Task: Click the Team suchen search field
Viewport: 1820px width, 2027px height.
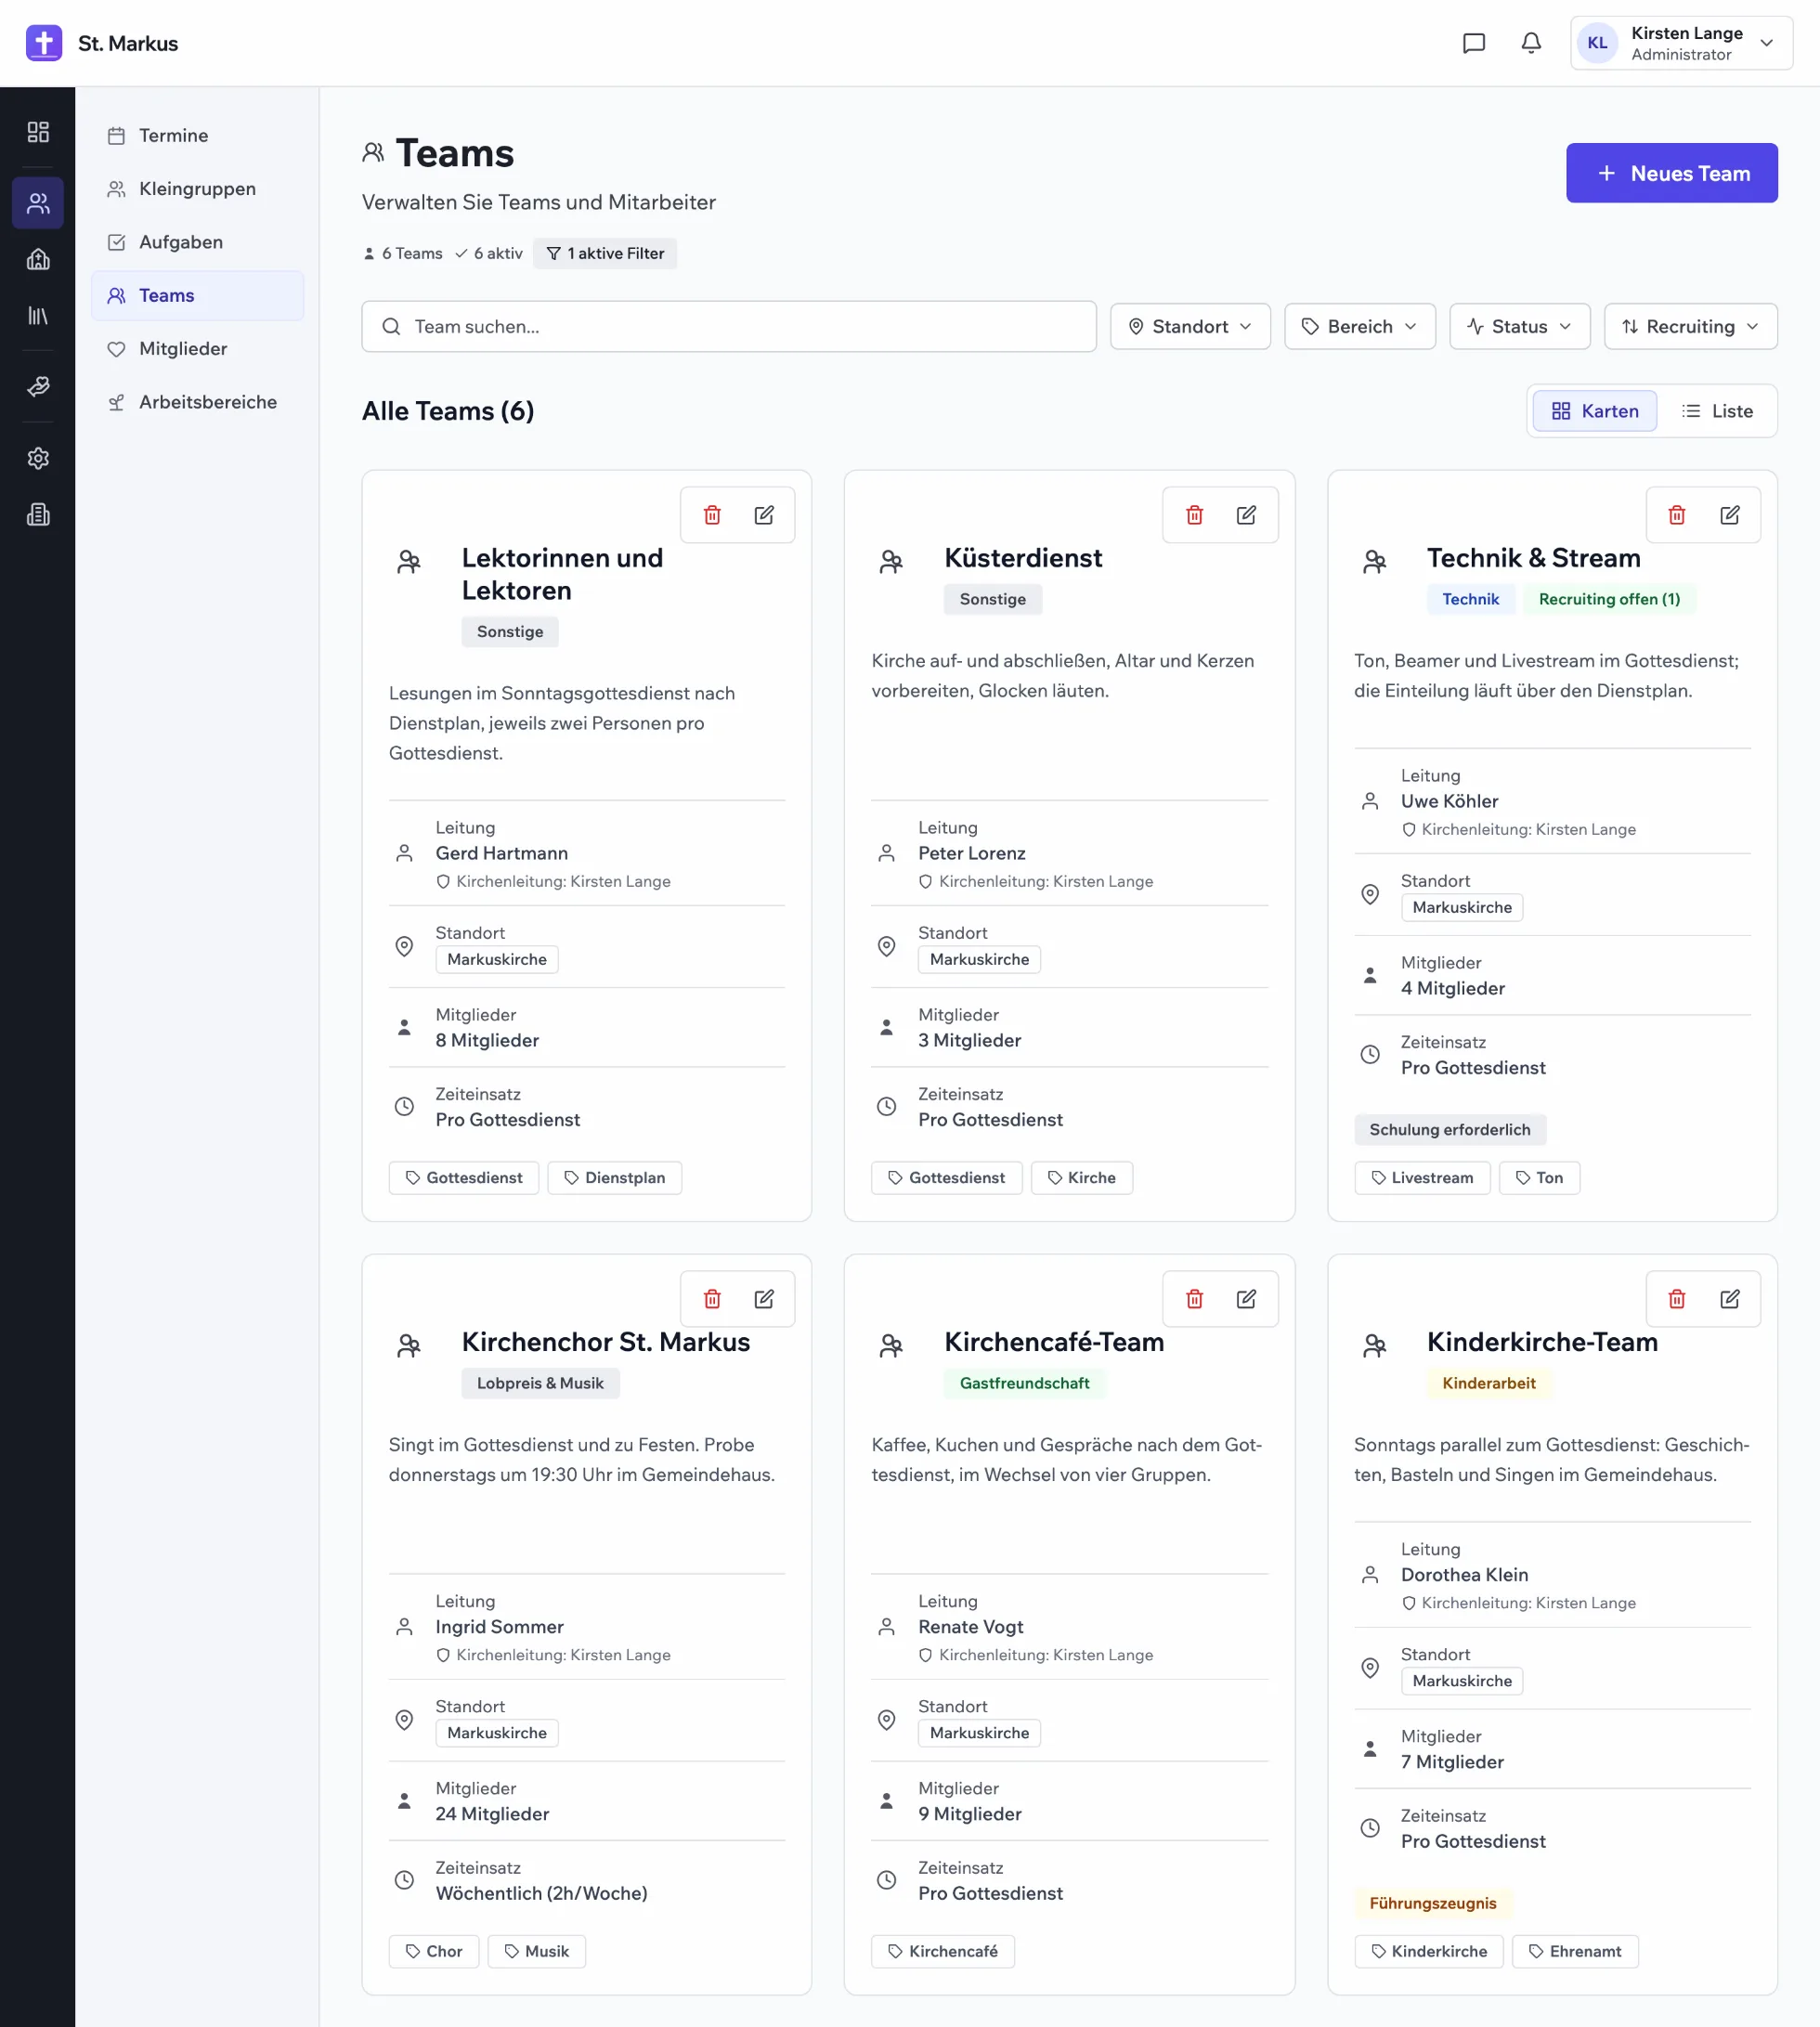Action: tap(728, 327)
